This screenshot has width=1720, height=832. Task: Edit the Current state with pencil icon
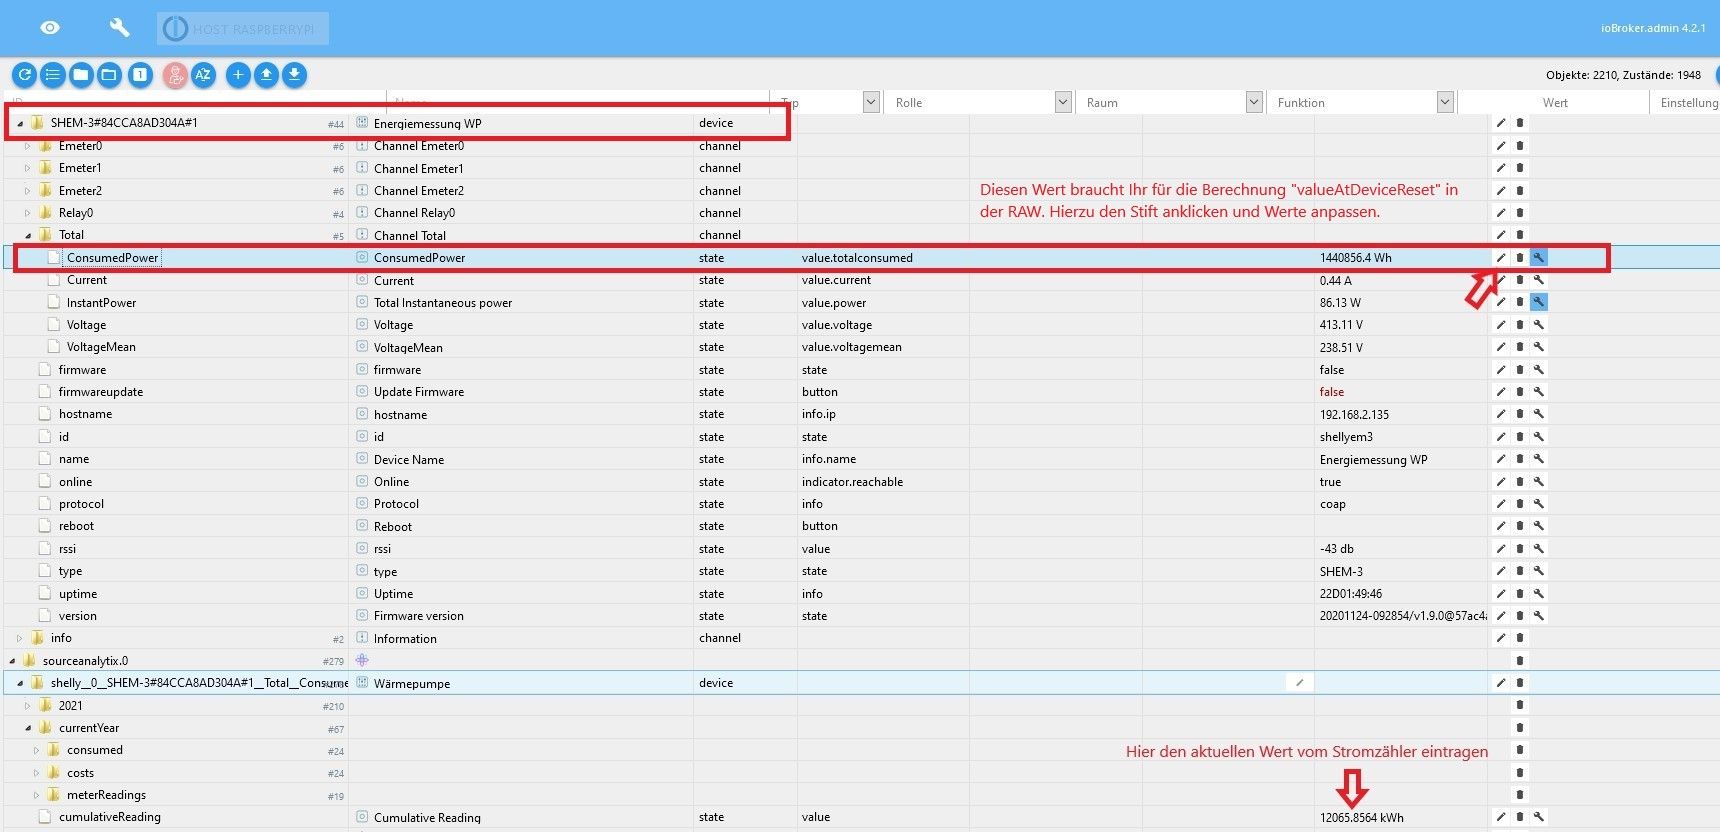1500,280
